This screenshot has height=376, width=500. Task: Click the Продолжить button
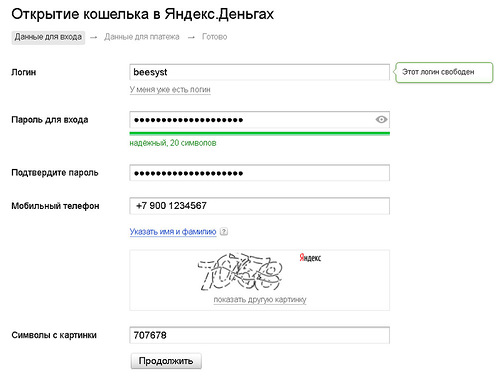point(166,361)
